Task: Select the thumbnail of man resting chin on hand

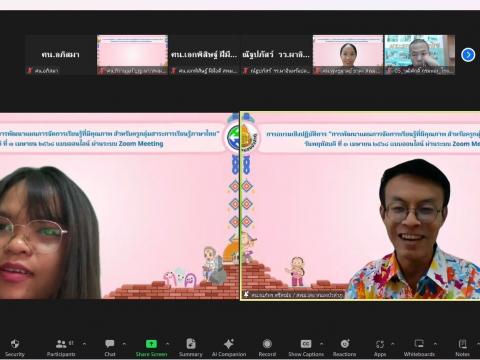Action: pyautogui.click(x=420, y=55)
